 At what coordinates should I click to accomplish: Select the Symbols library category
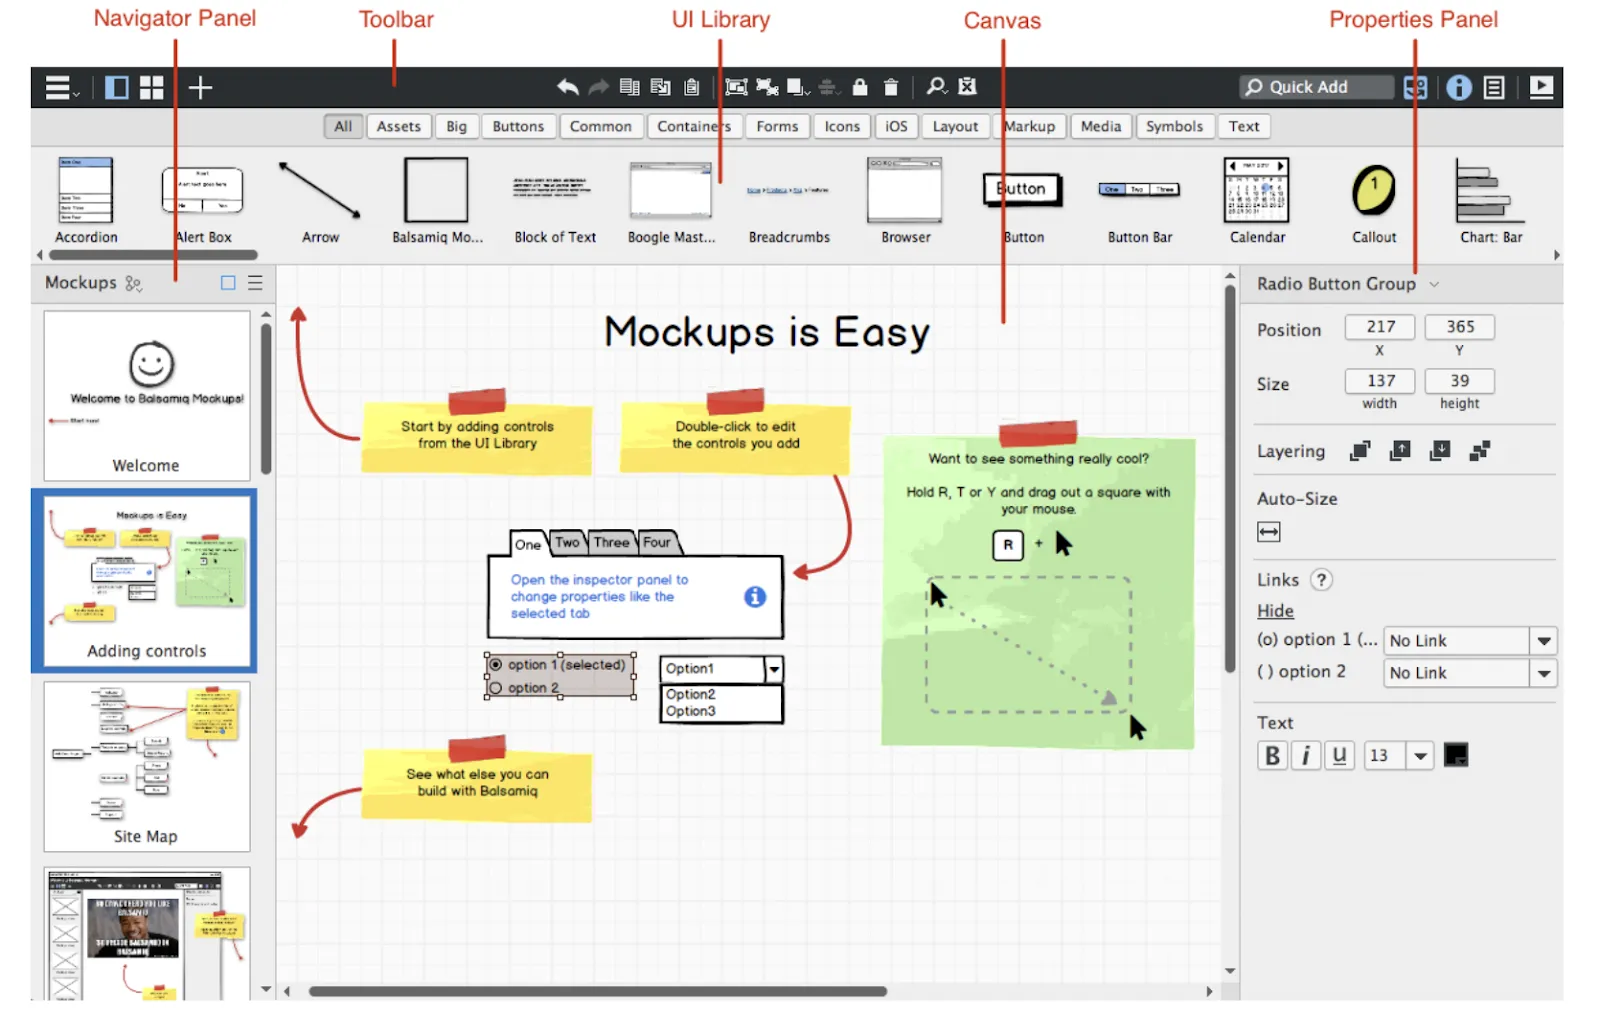pyautogui.click(x=1174, y=126)
